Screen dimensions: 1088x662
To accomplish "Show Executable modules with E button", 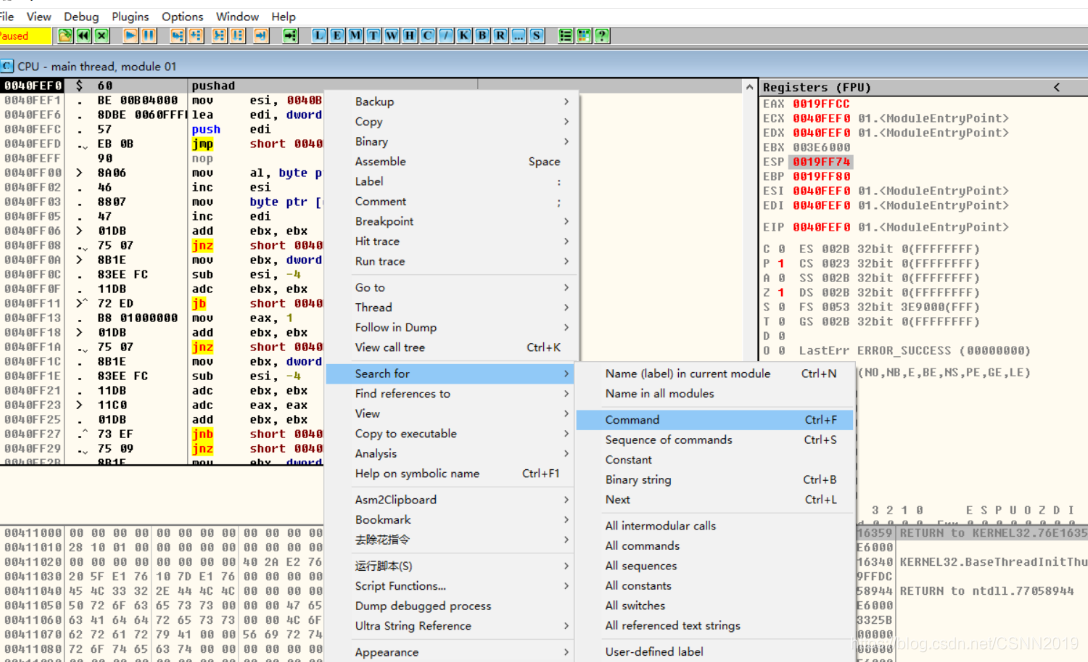I will point(337,35).
